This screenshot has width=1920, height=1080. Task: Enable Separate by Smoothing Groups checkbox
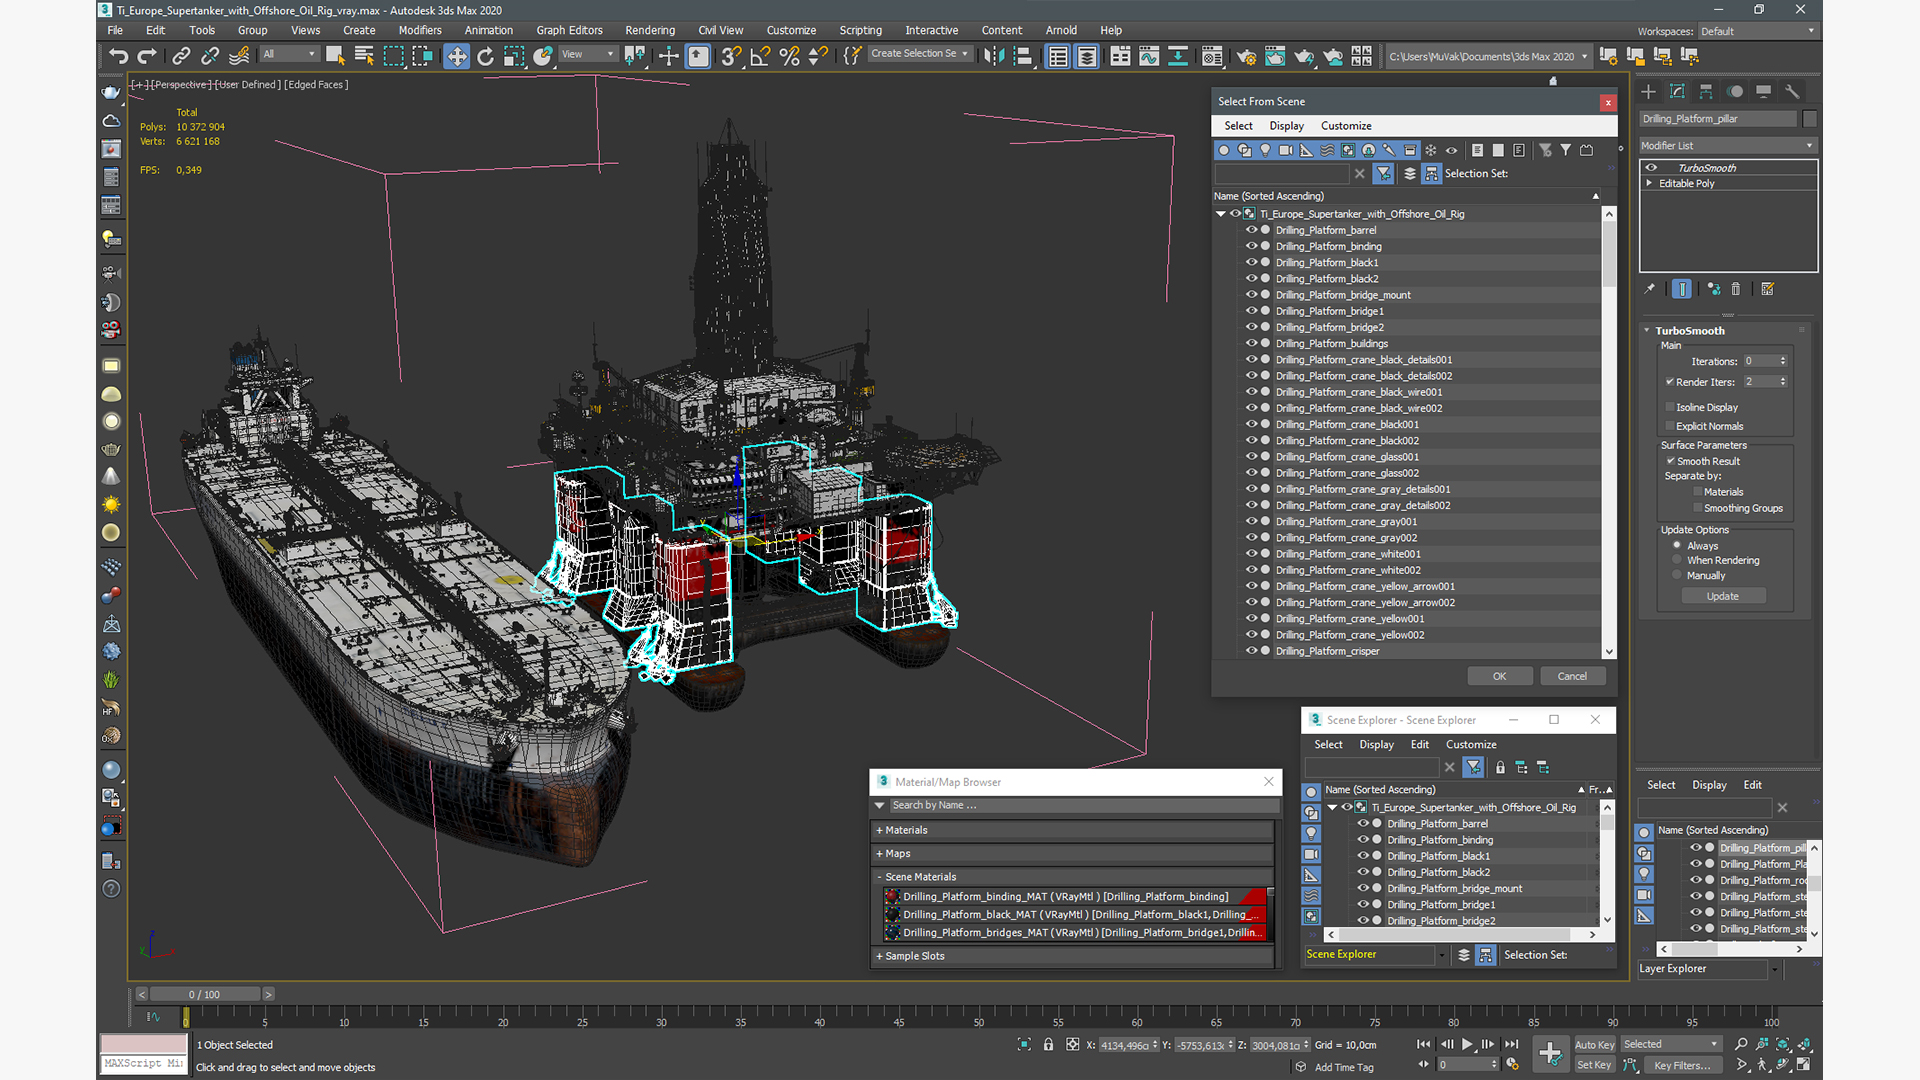click(x=1698, y=508)
